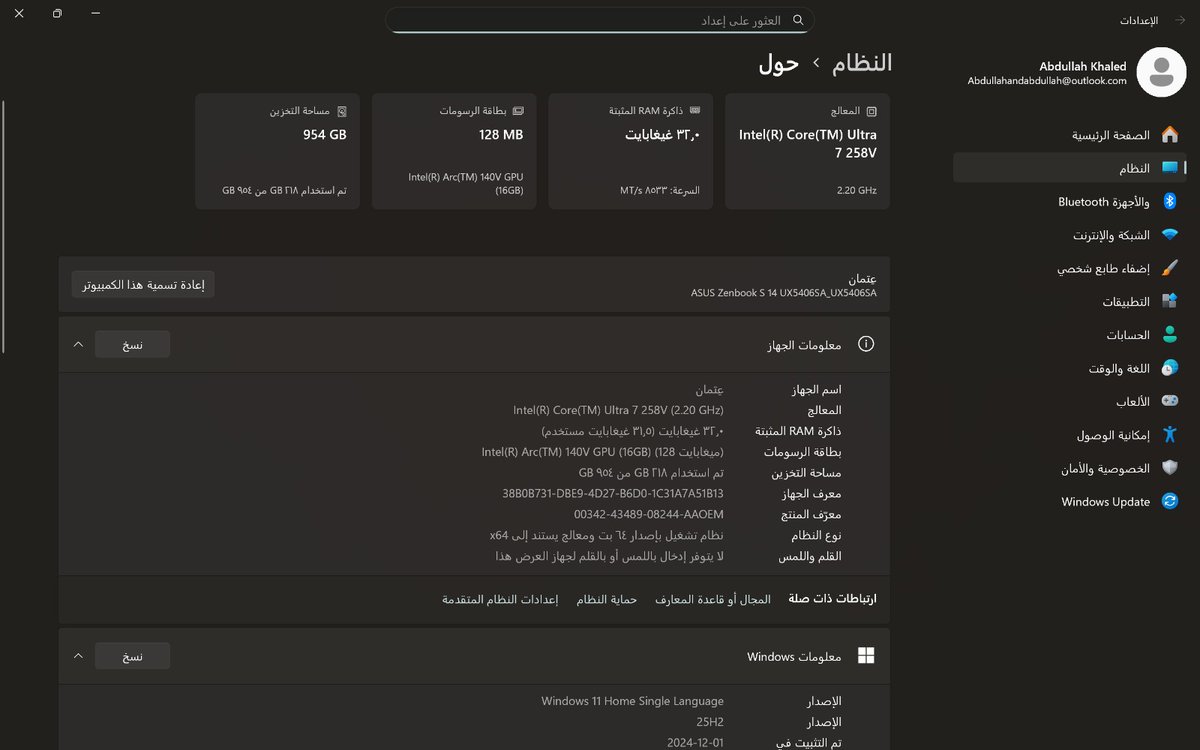Open the Apps (التطبيقات) icon
Viewport: 1200px width, 750px height.
[x=1169, y=302]
